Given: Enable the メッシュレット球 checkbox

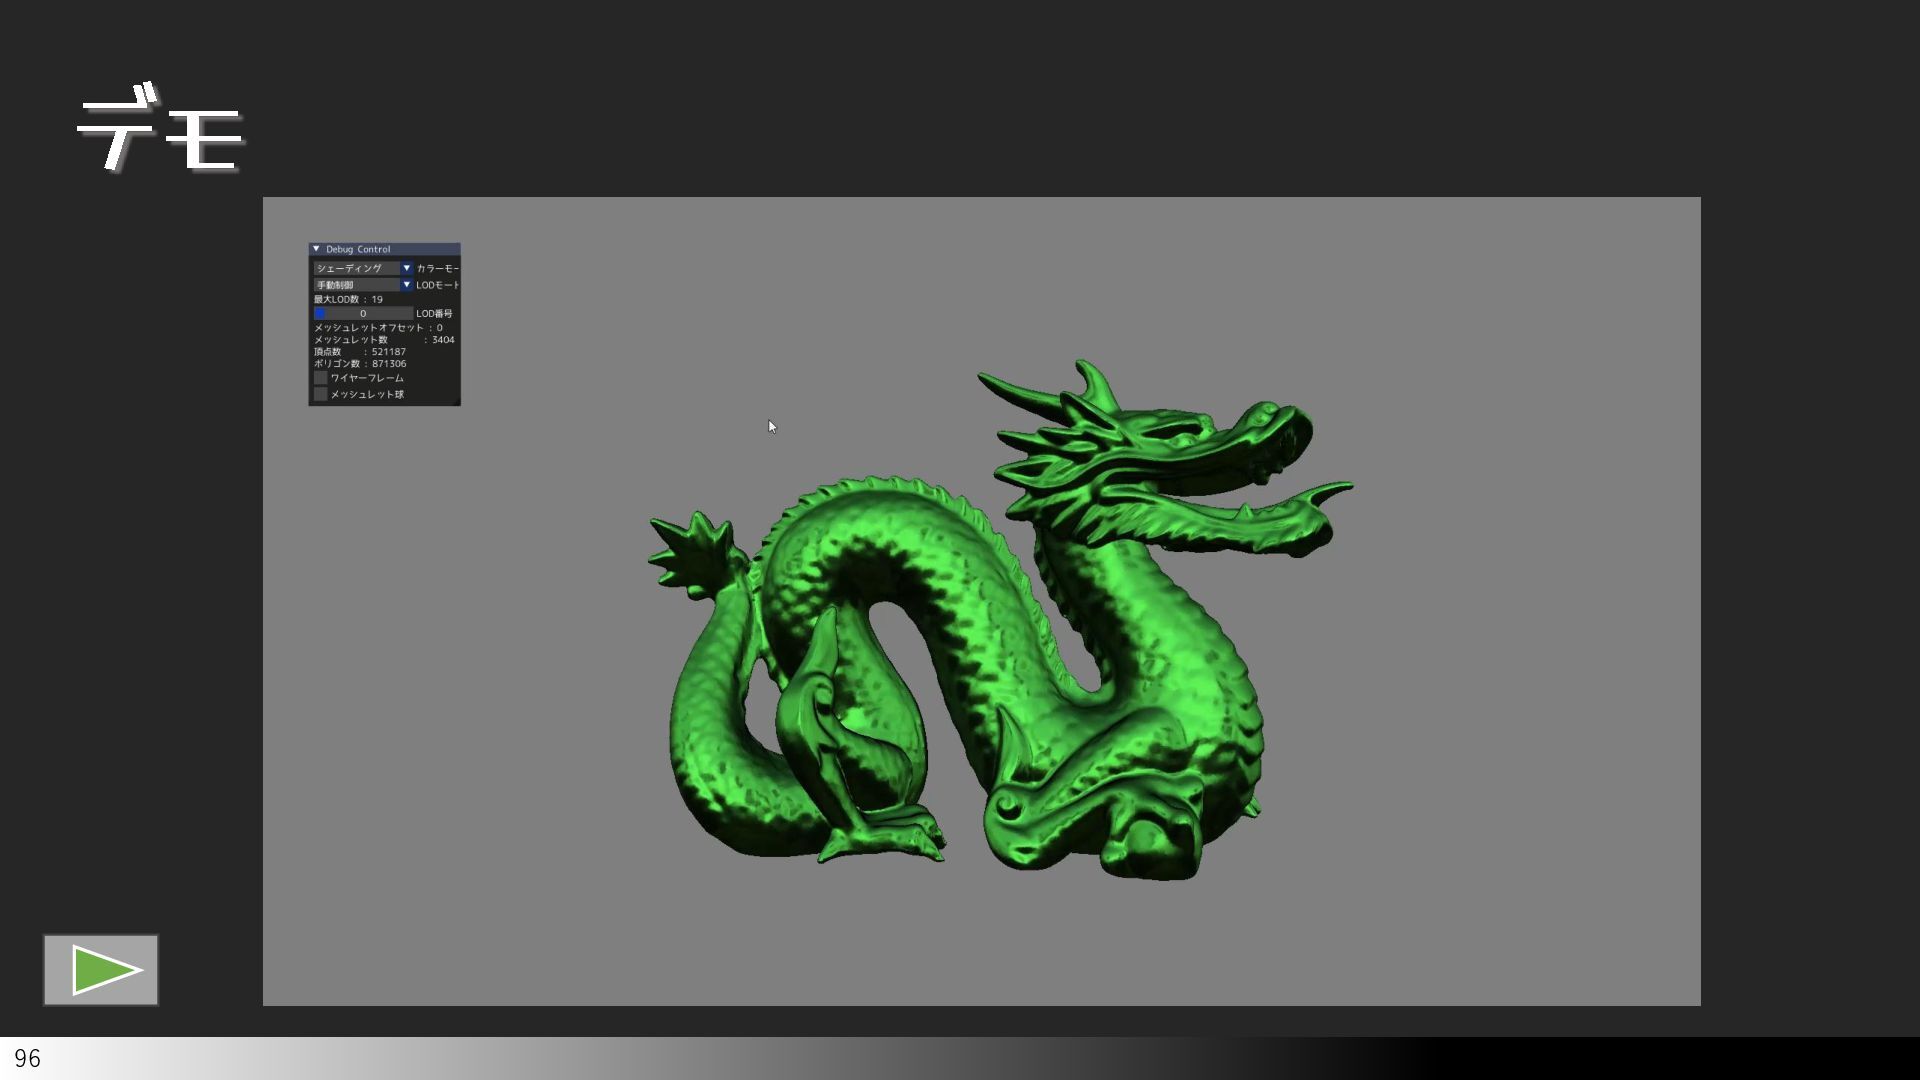Looking at the screenshot, I should coord(320,394).
